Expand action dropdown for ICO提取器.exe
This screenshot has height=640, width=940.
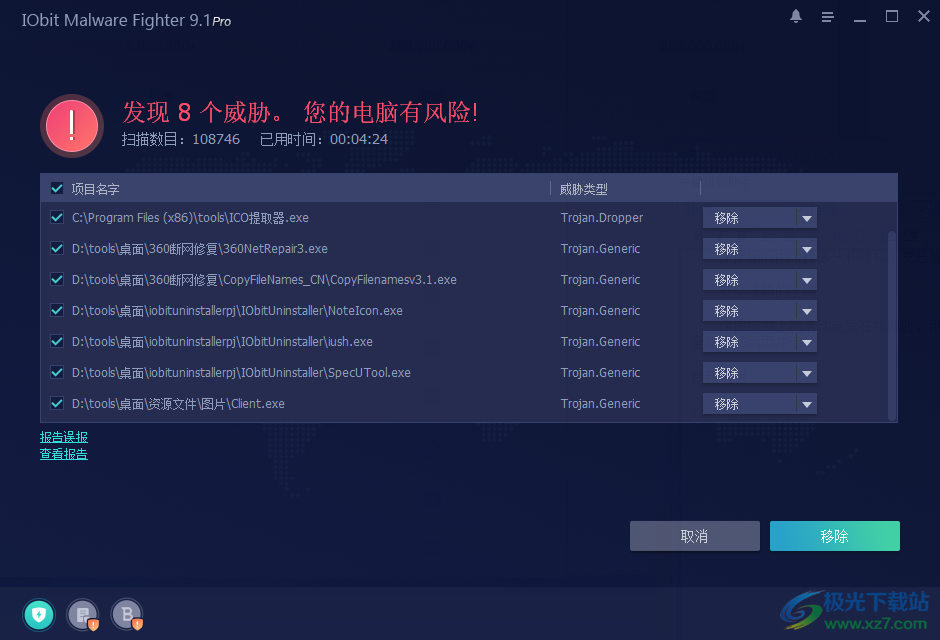806,218
